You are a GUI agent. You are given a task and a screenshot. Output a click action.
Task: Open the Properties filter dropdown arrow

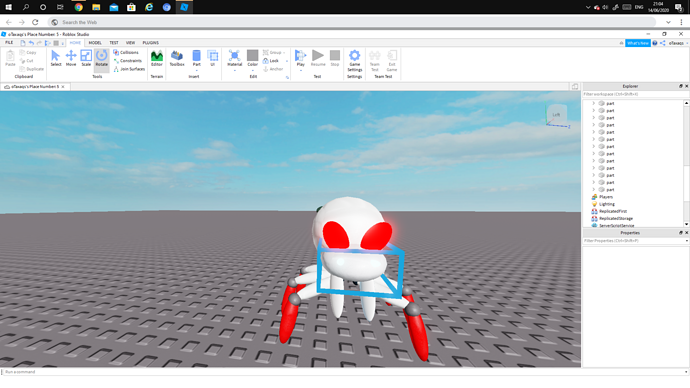pos(686,241)
